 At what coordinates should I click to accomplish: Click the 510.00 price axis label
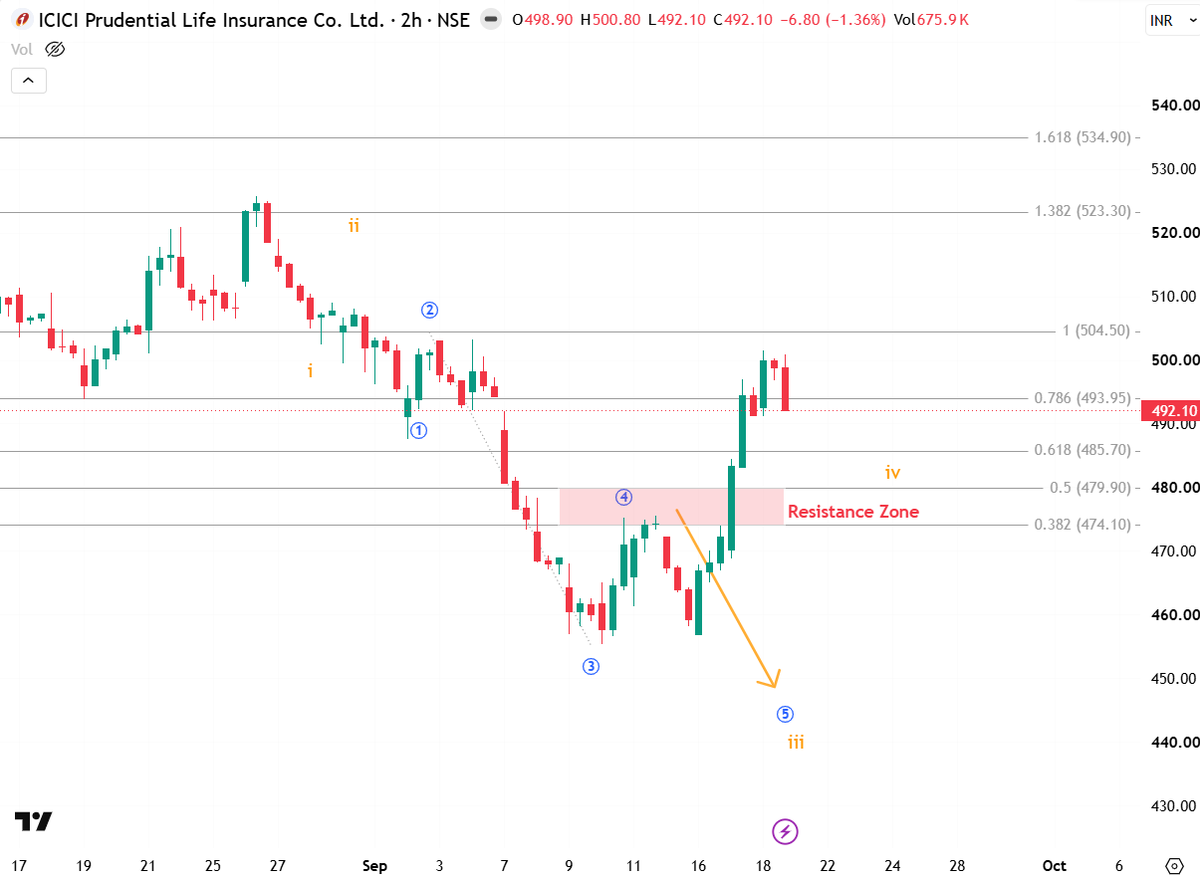[x=1172, y=296]
